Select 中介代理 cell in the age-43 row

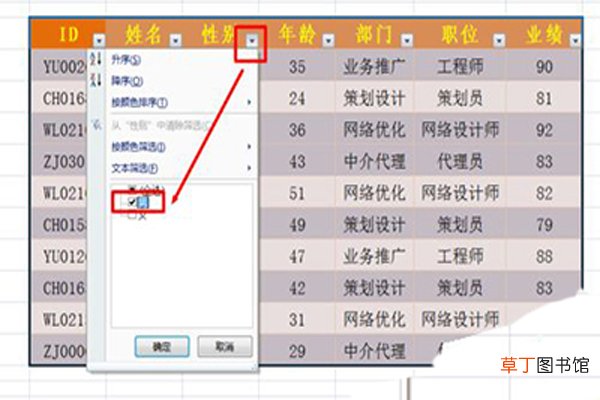pyautogui.click(x=374, y=162)
